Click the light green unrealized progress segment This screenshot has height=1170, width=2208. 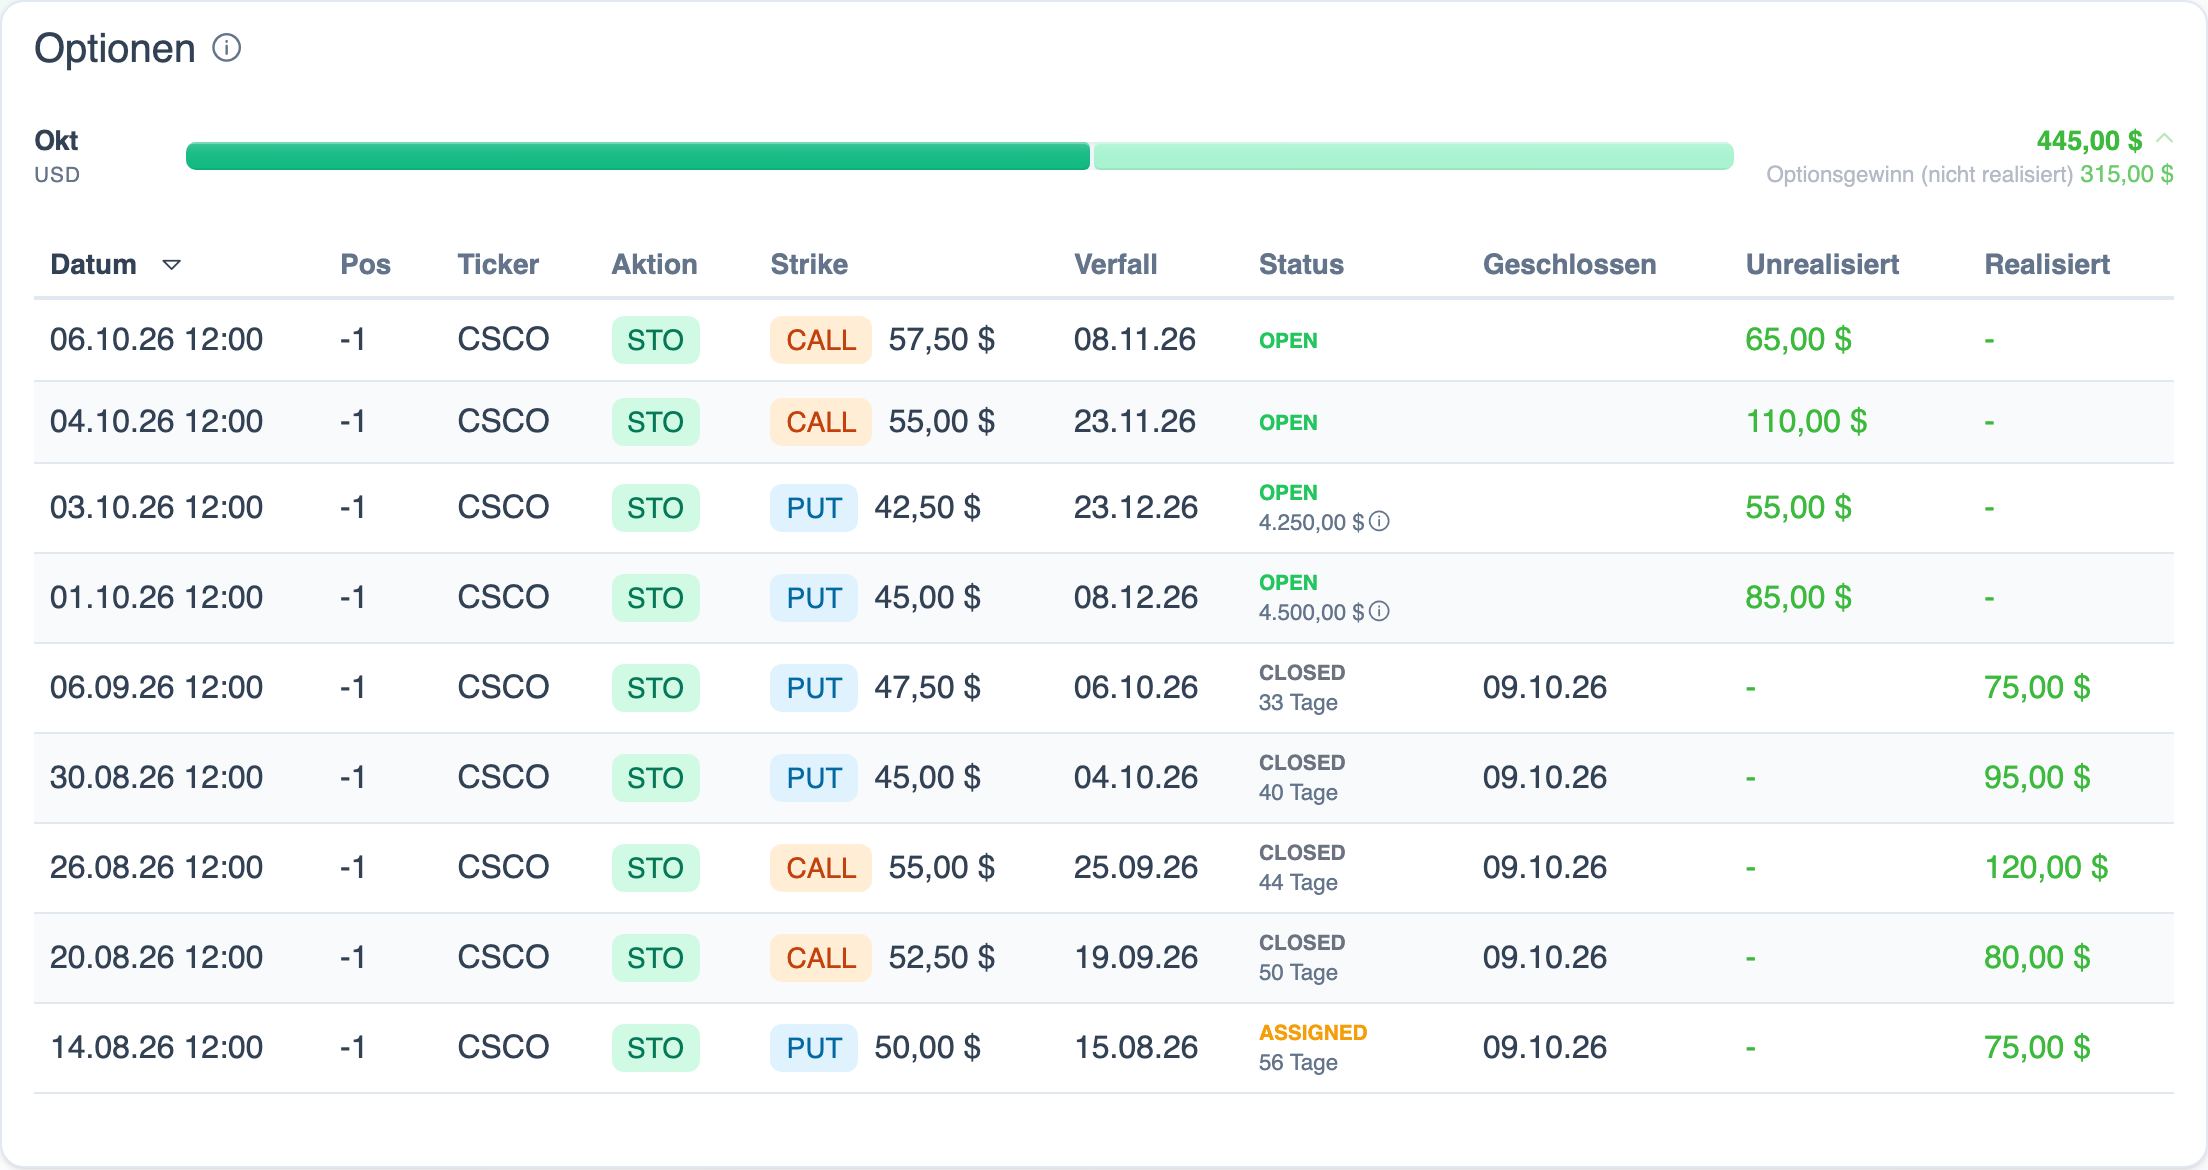[1413, 156]
